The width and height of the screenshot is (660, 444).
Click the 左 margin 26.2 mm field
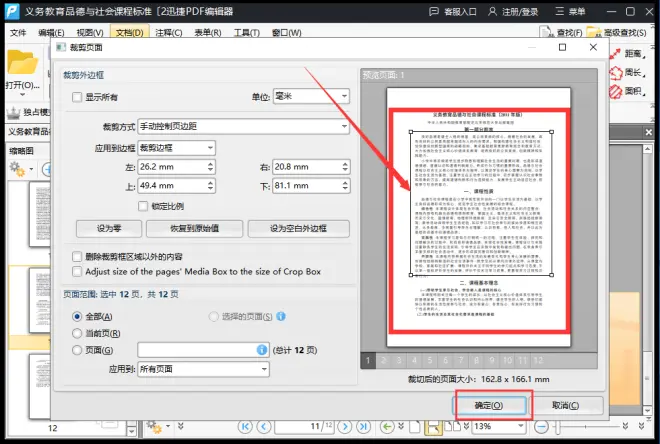click(x=176, y=167)
